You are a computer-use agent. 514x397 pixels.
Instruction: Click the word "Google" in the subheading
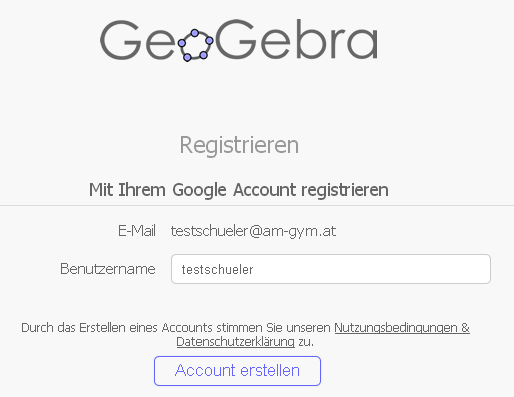[x=199, y=190]
